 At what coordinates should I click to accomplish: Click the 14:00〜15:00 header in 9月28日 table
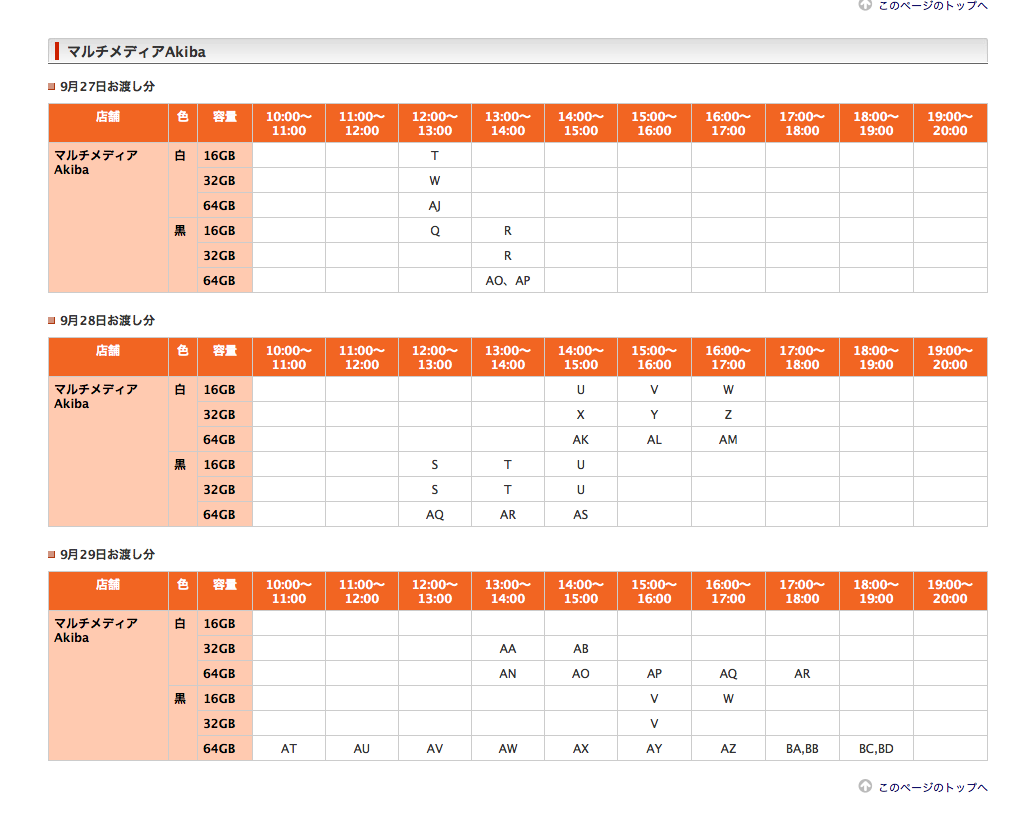click(581, 357)
